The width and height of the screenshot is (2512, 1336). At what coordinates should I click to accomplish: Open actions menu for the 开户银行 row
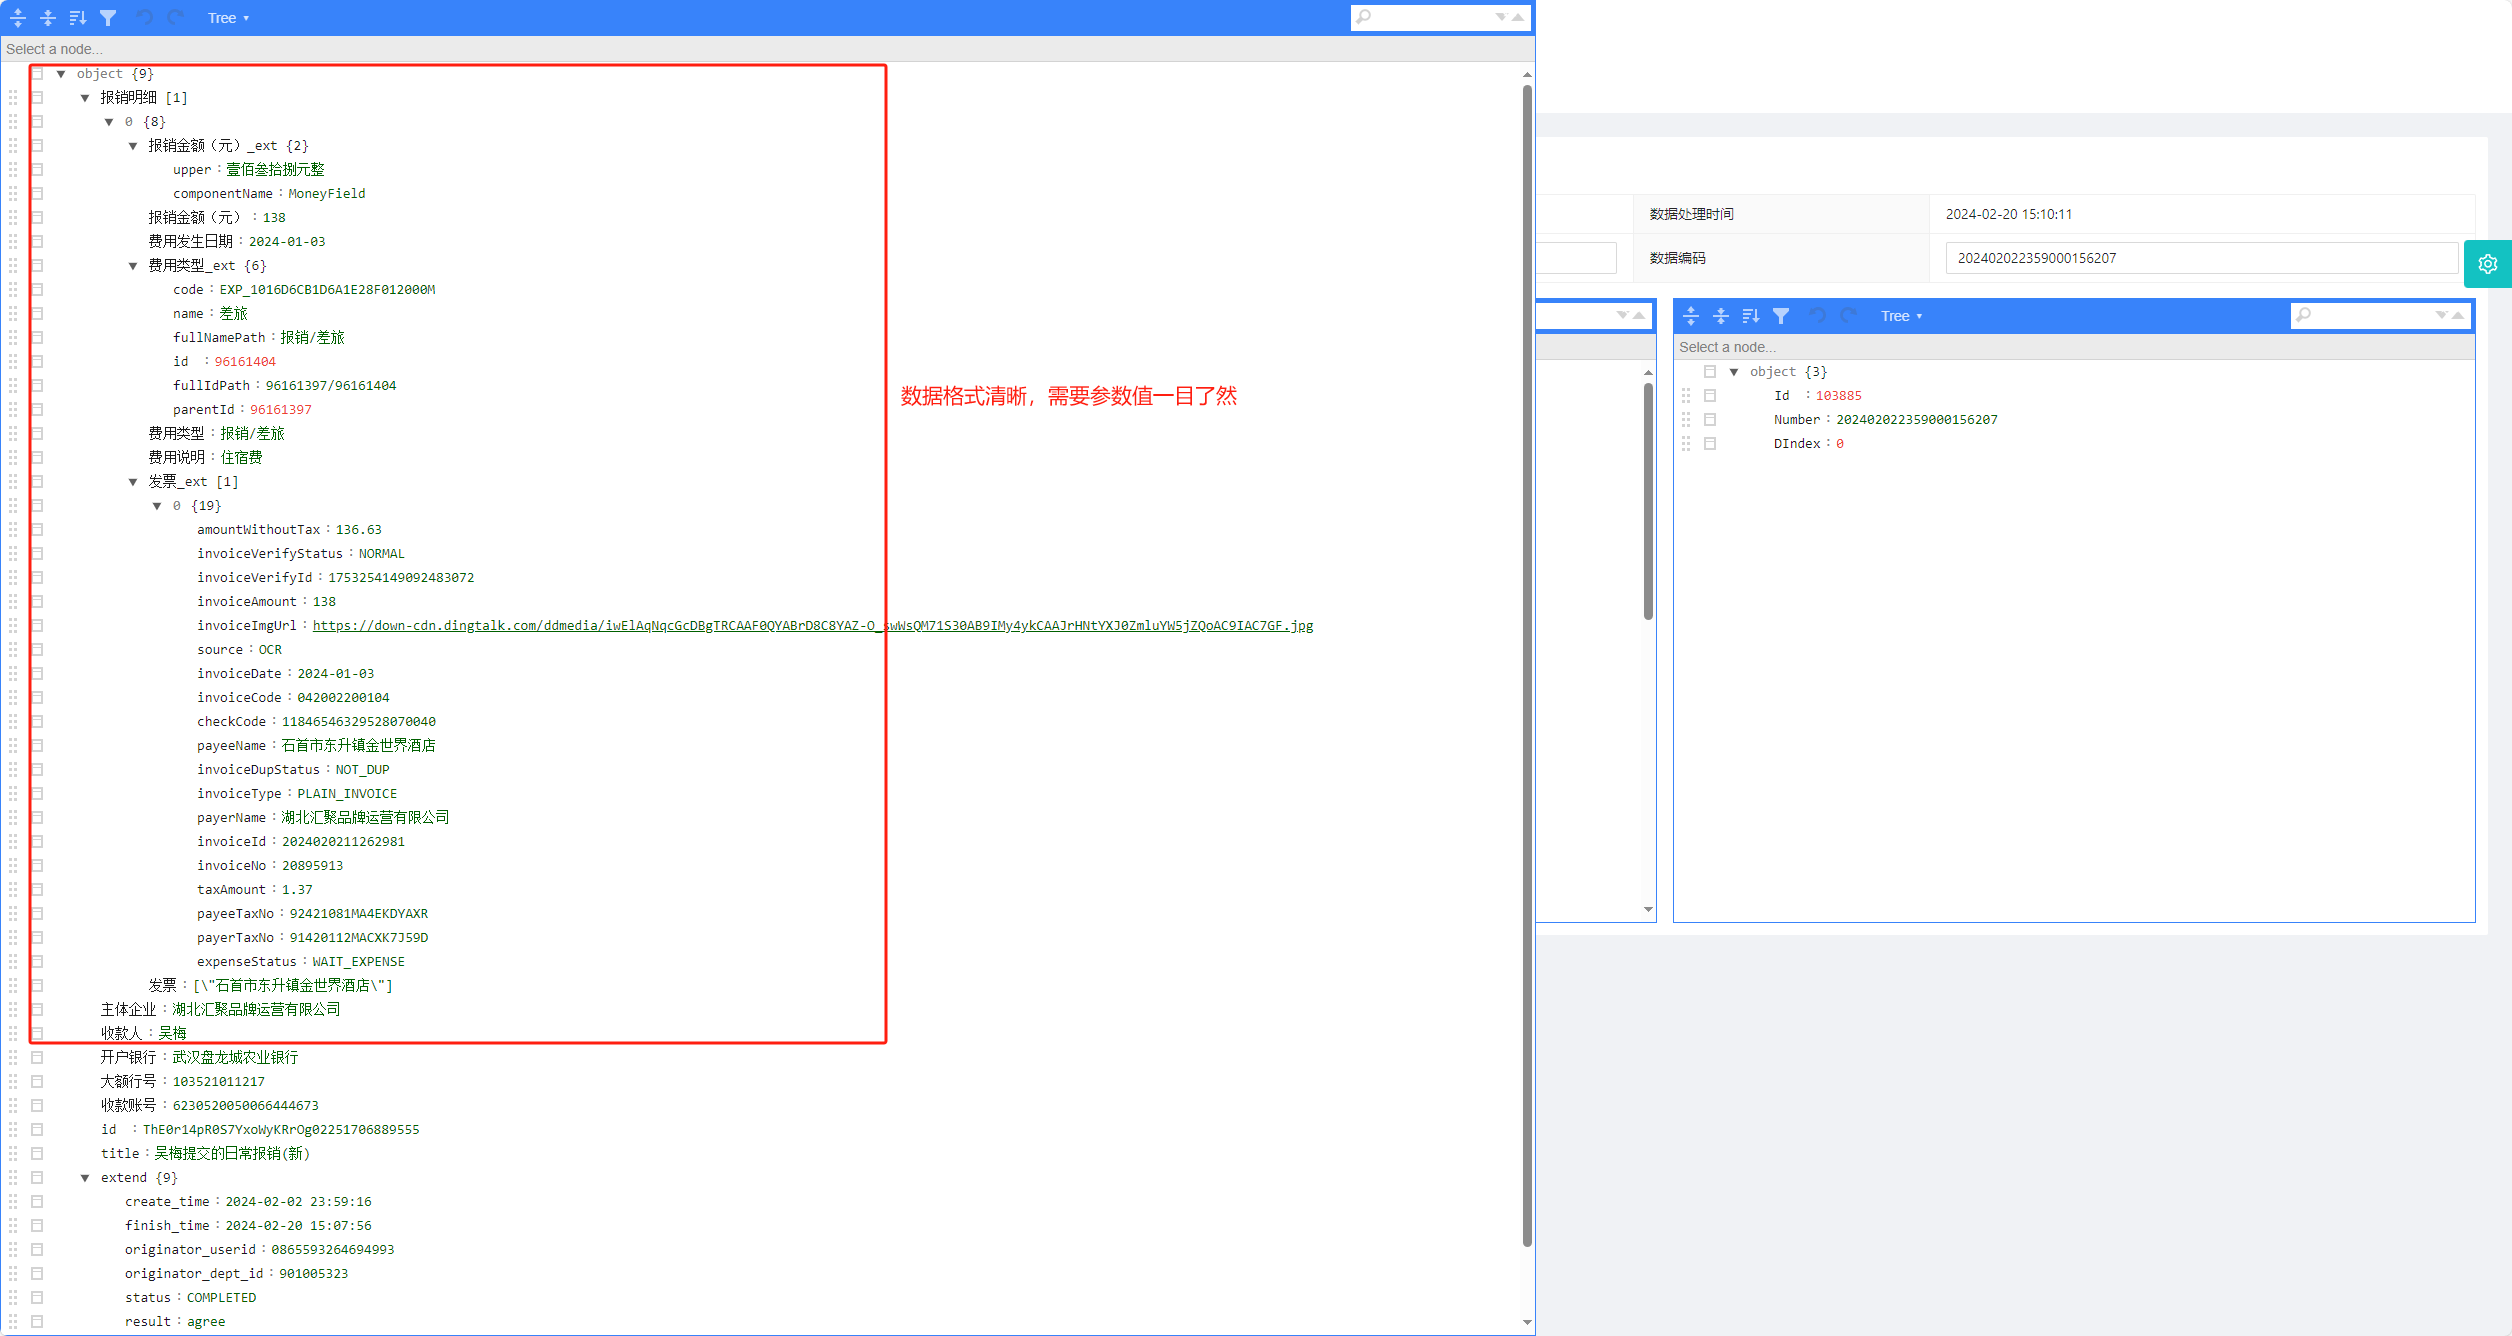[x=37, y=1058]
